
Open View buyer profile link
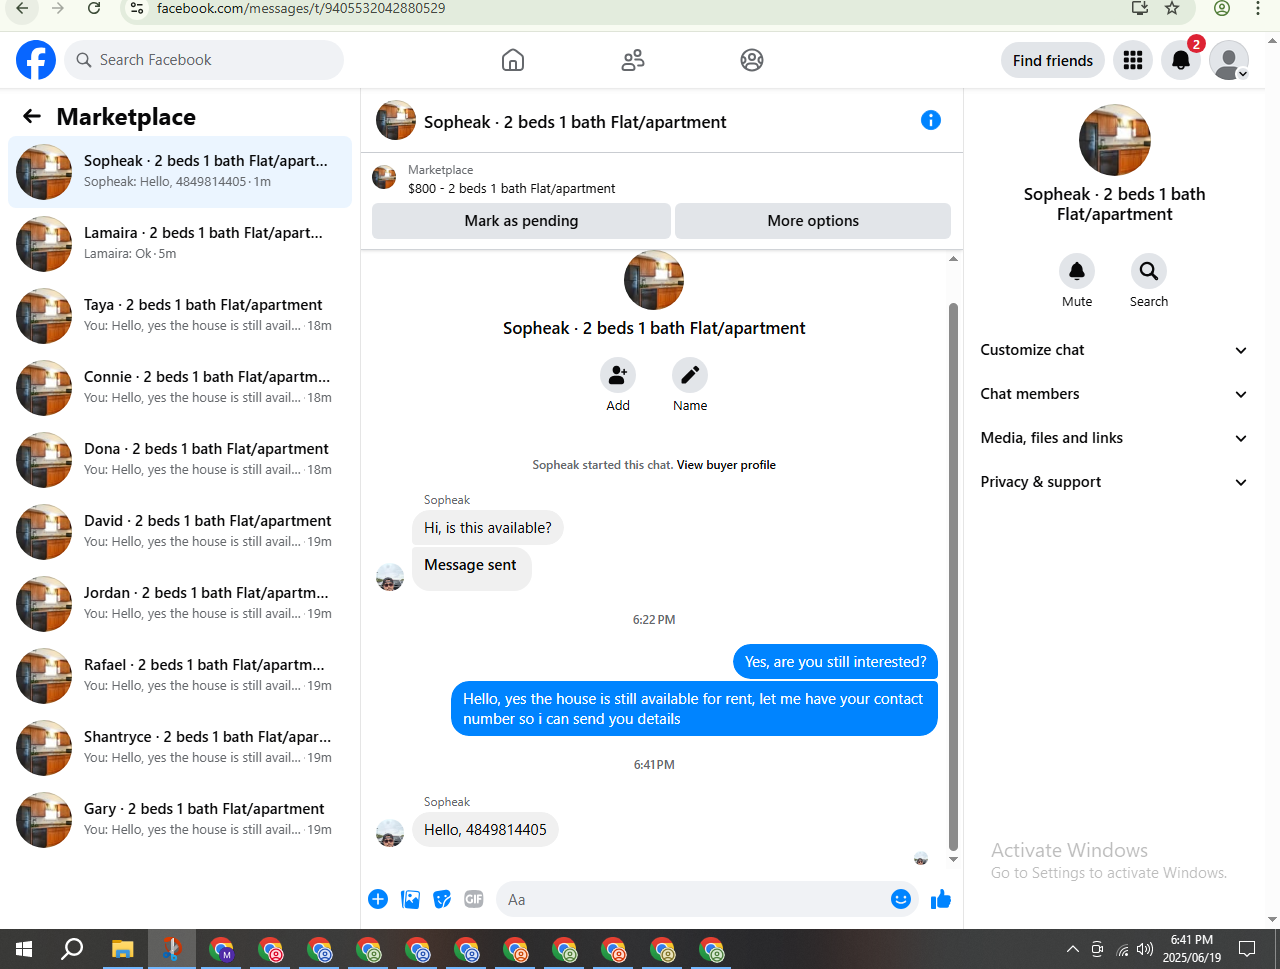click(x=726, y=465)
